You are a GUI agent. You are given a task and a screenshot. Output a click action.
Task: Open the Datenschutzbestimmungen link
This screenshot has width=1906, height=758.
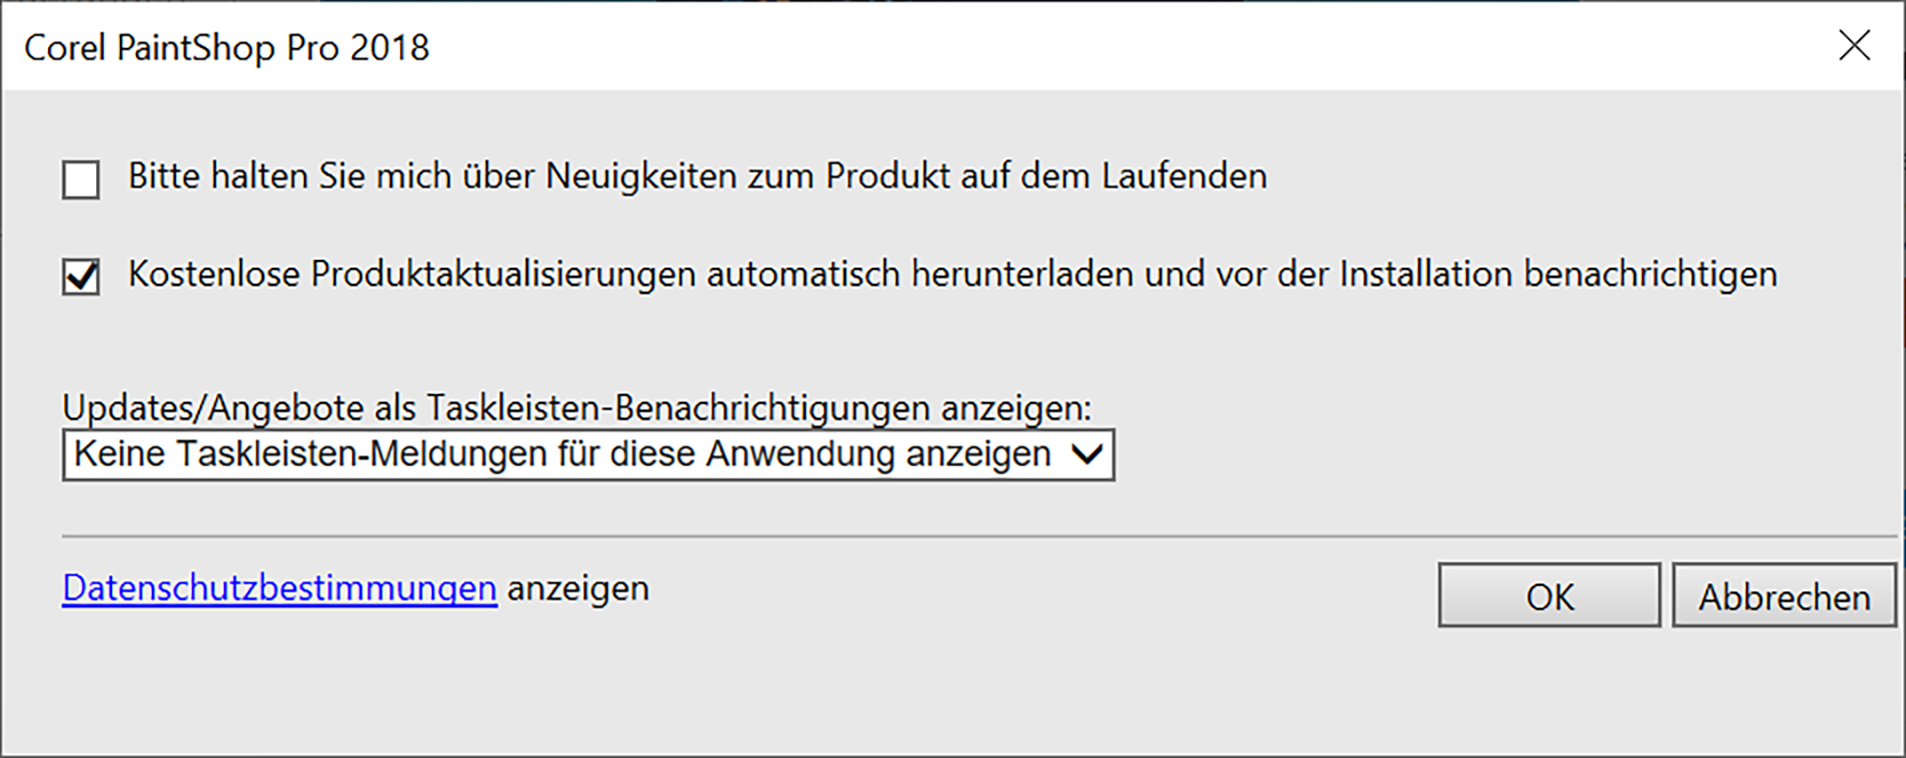tap(279, 588)
